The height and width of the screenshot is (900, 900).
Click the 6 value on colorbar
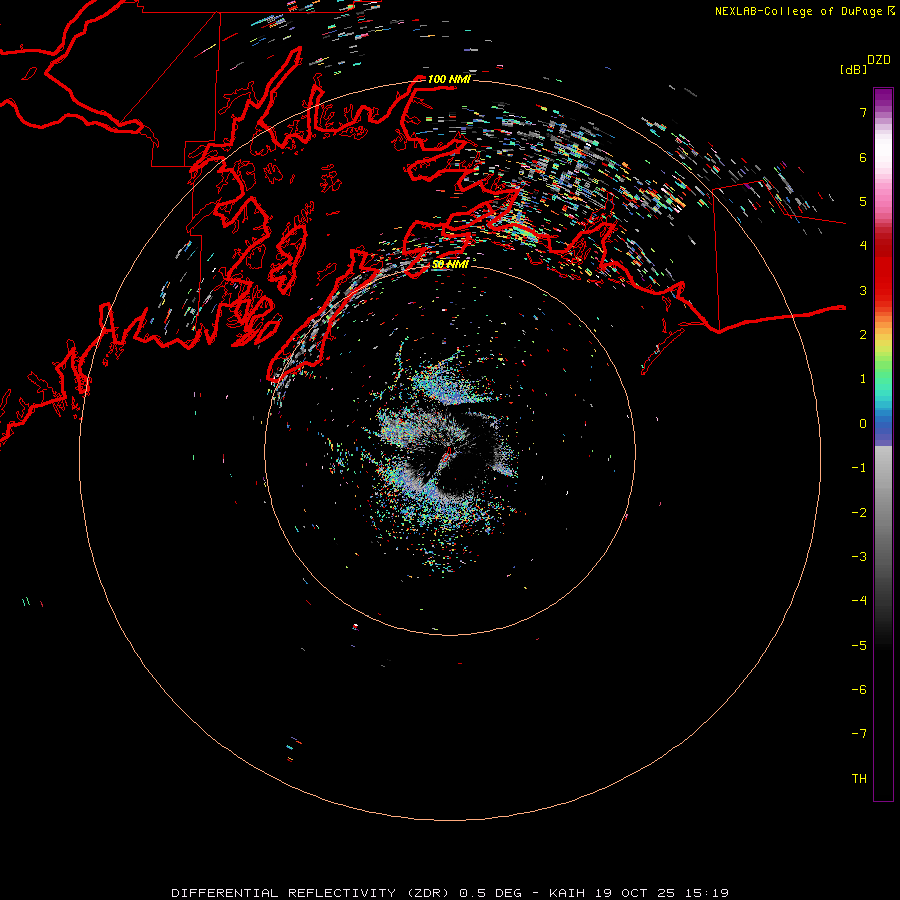(x=863, y=157)
